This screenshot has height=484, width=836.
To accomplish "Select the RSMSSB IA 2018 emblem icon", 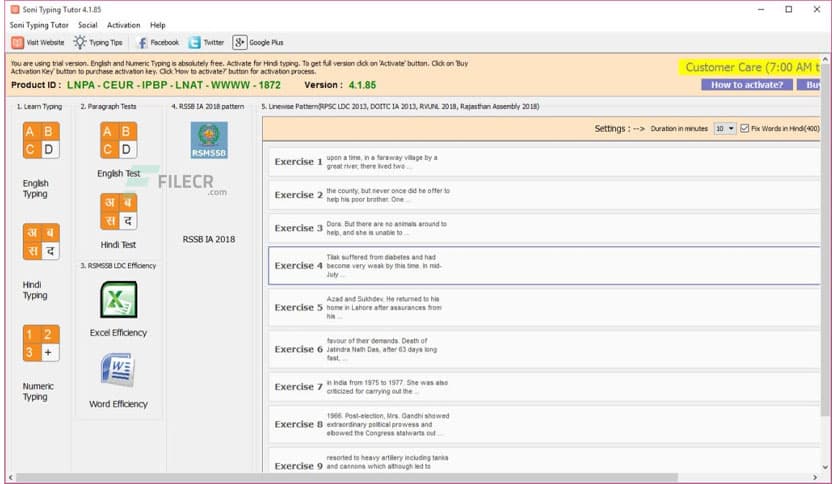I will point(209,141).
